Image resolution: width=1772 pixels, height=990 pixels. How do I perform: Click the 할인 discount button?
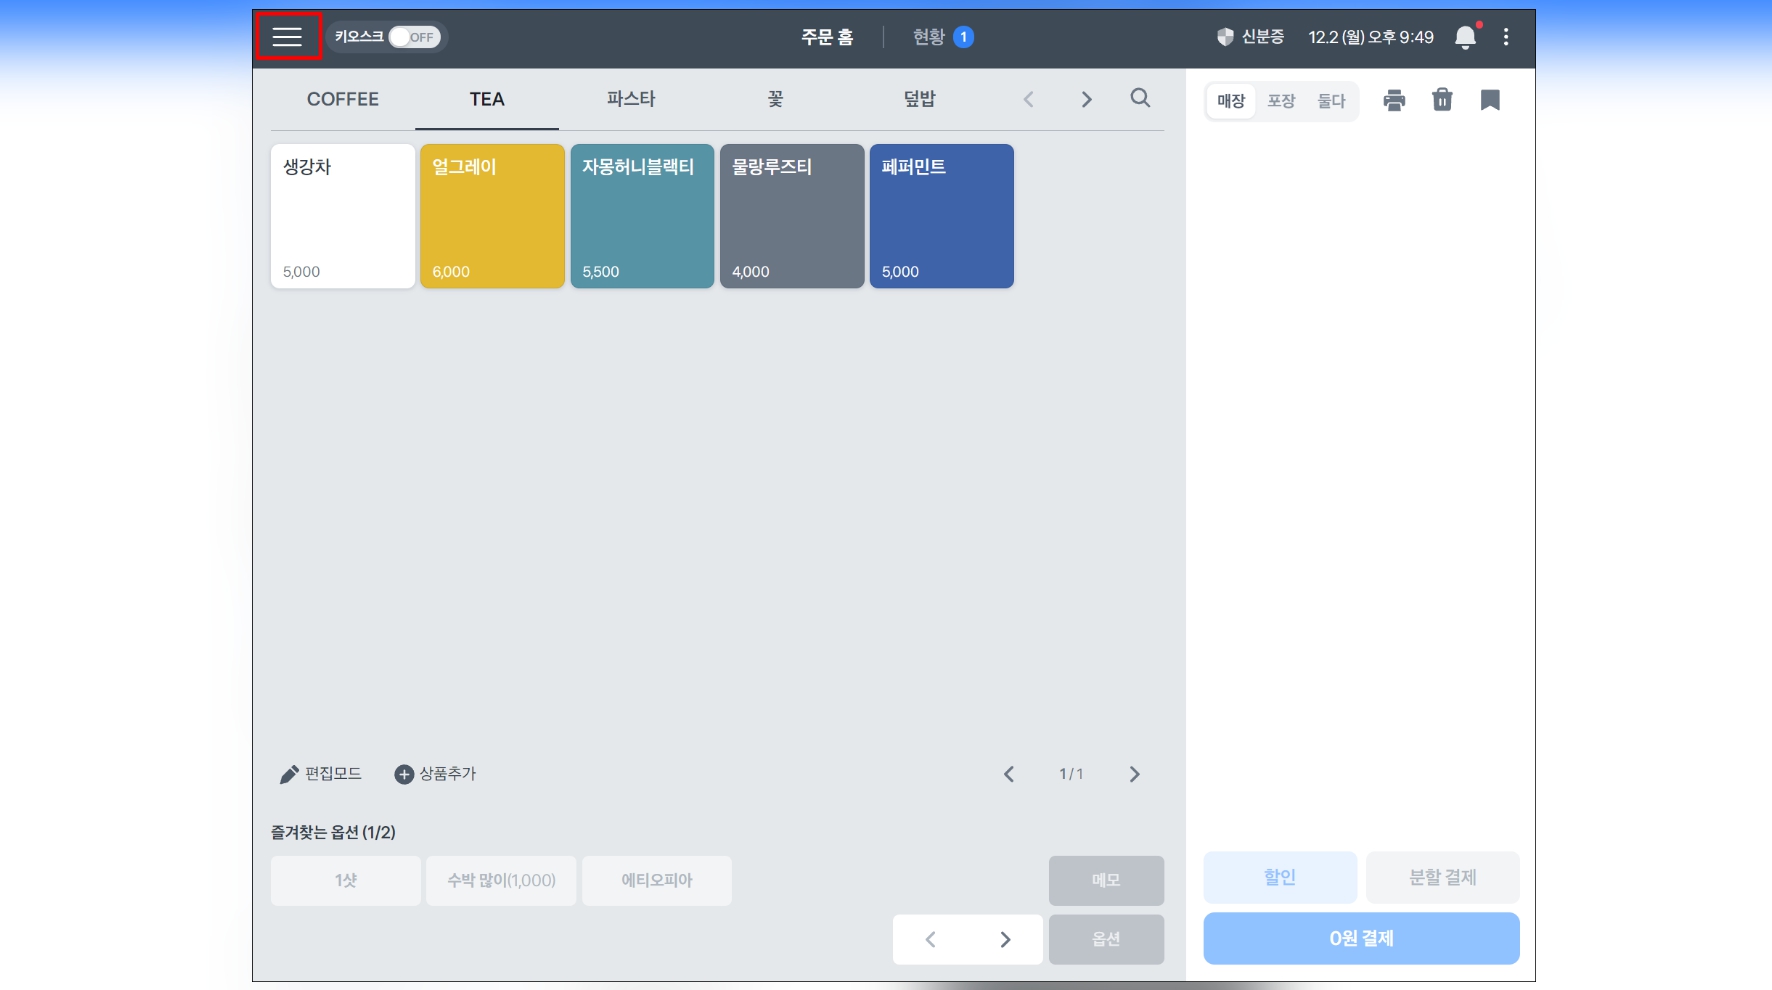pyautogui.click(x=1280, y=877)
